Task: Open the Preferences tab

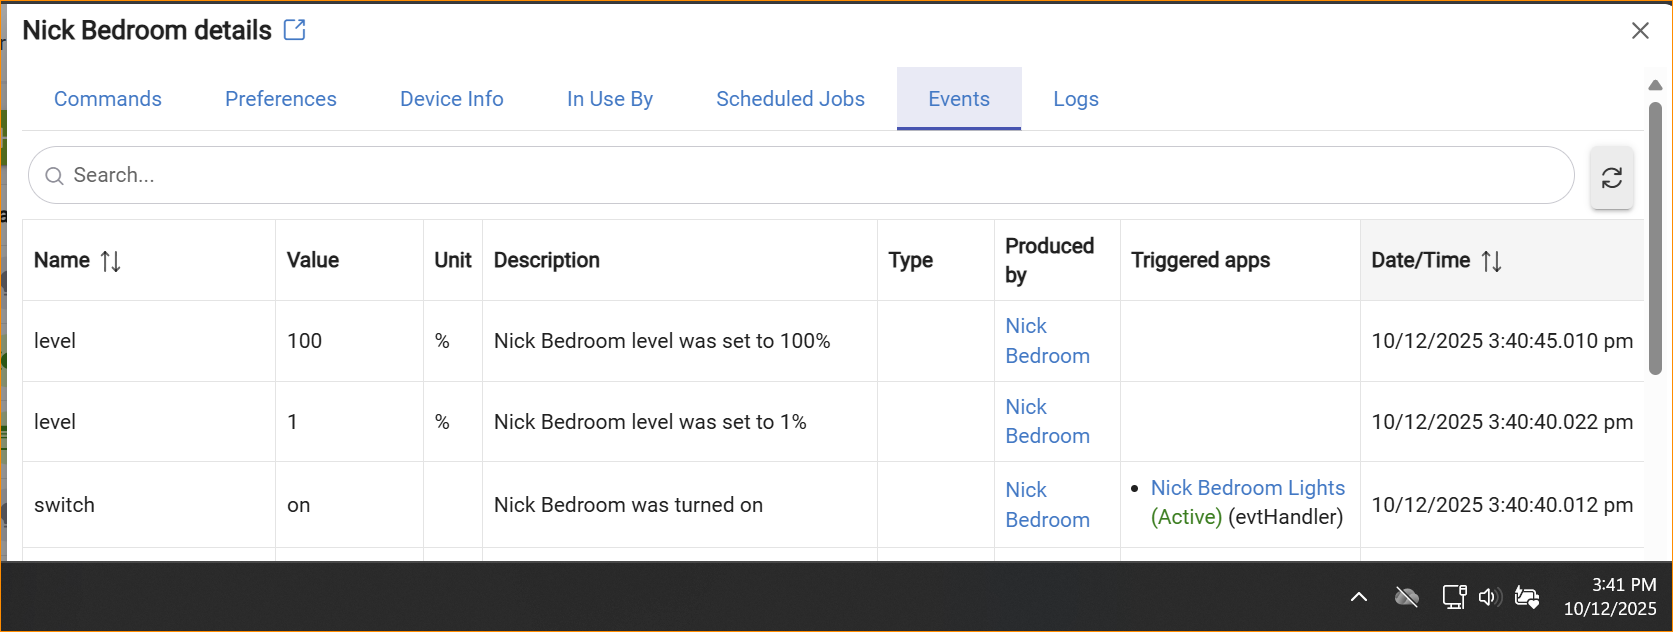Action: (x=281, y=99)
